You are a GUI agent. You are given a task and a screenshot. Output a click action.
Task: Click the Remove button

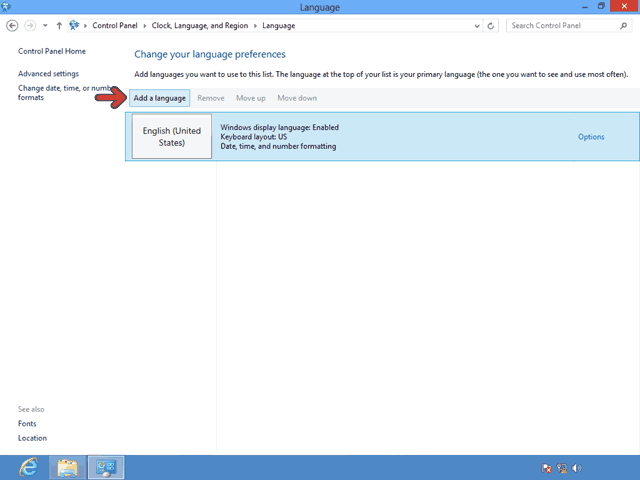coord(211,98)
